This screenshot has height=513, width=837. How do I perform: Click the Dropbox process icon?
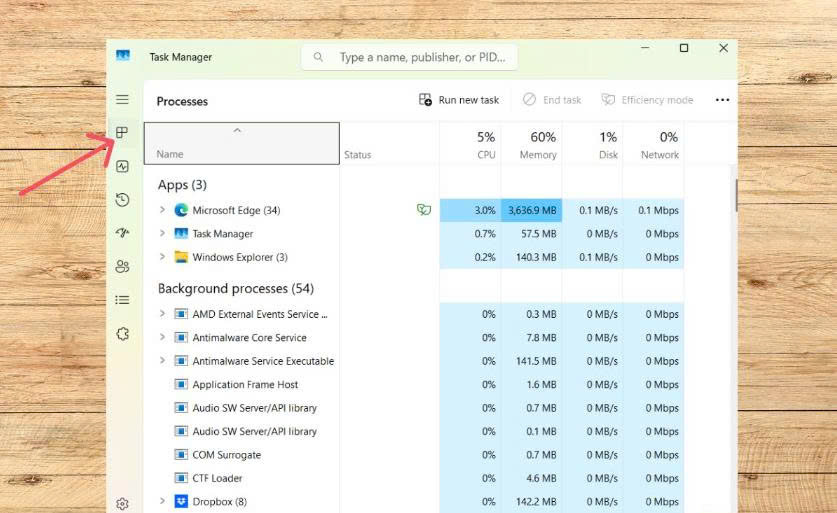[181, 501]
